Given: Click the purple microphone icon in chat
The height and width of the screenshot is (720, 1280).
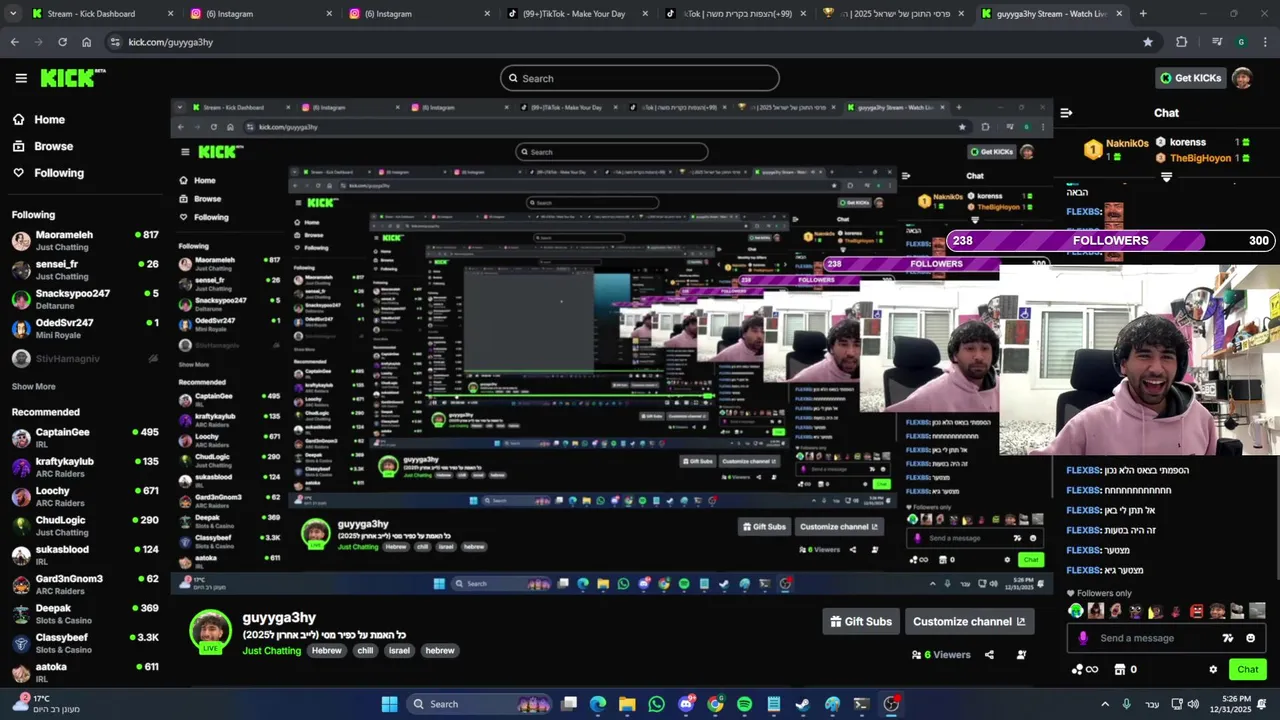Looking at the screenshot, I should (1083, 638).
